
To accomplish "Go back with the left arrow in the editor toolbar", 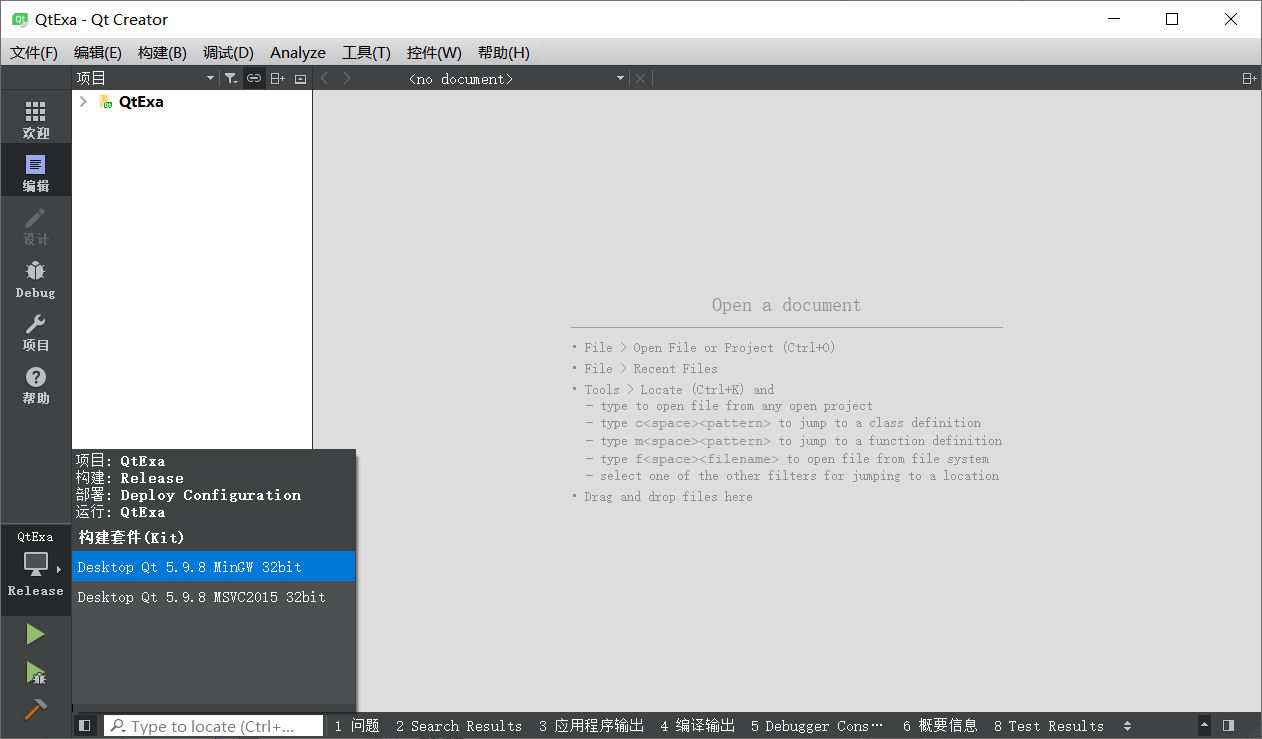I will coord(324,78).
